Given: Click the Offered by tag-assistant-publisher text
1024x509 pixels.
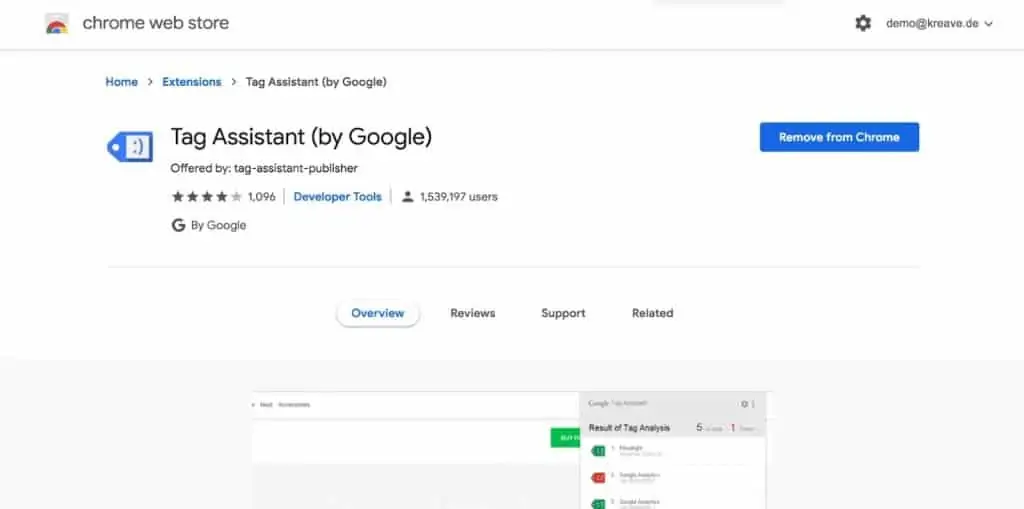Looking at the screenshot, I should click(x=264, y=169).
